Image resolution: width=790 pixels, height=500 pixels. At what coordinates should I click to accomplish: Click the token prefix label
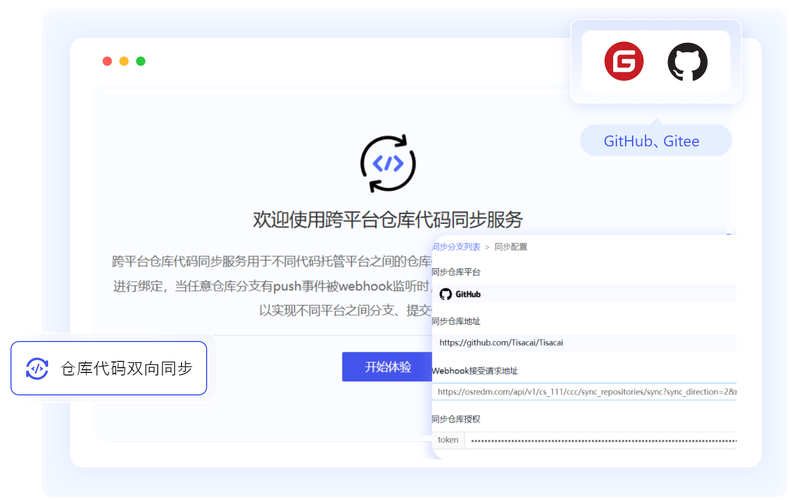click(448, 440)
